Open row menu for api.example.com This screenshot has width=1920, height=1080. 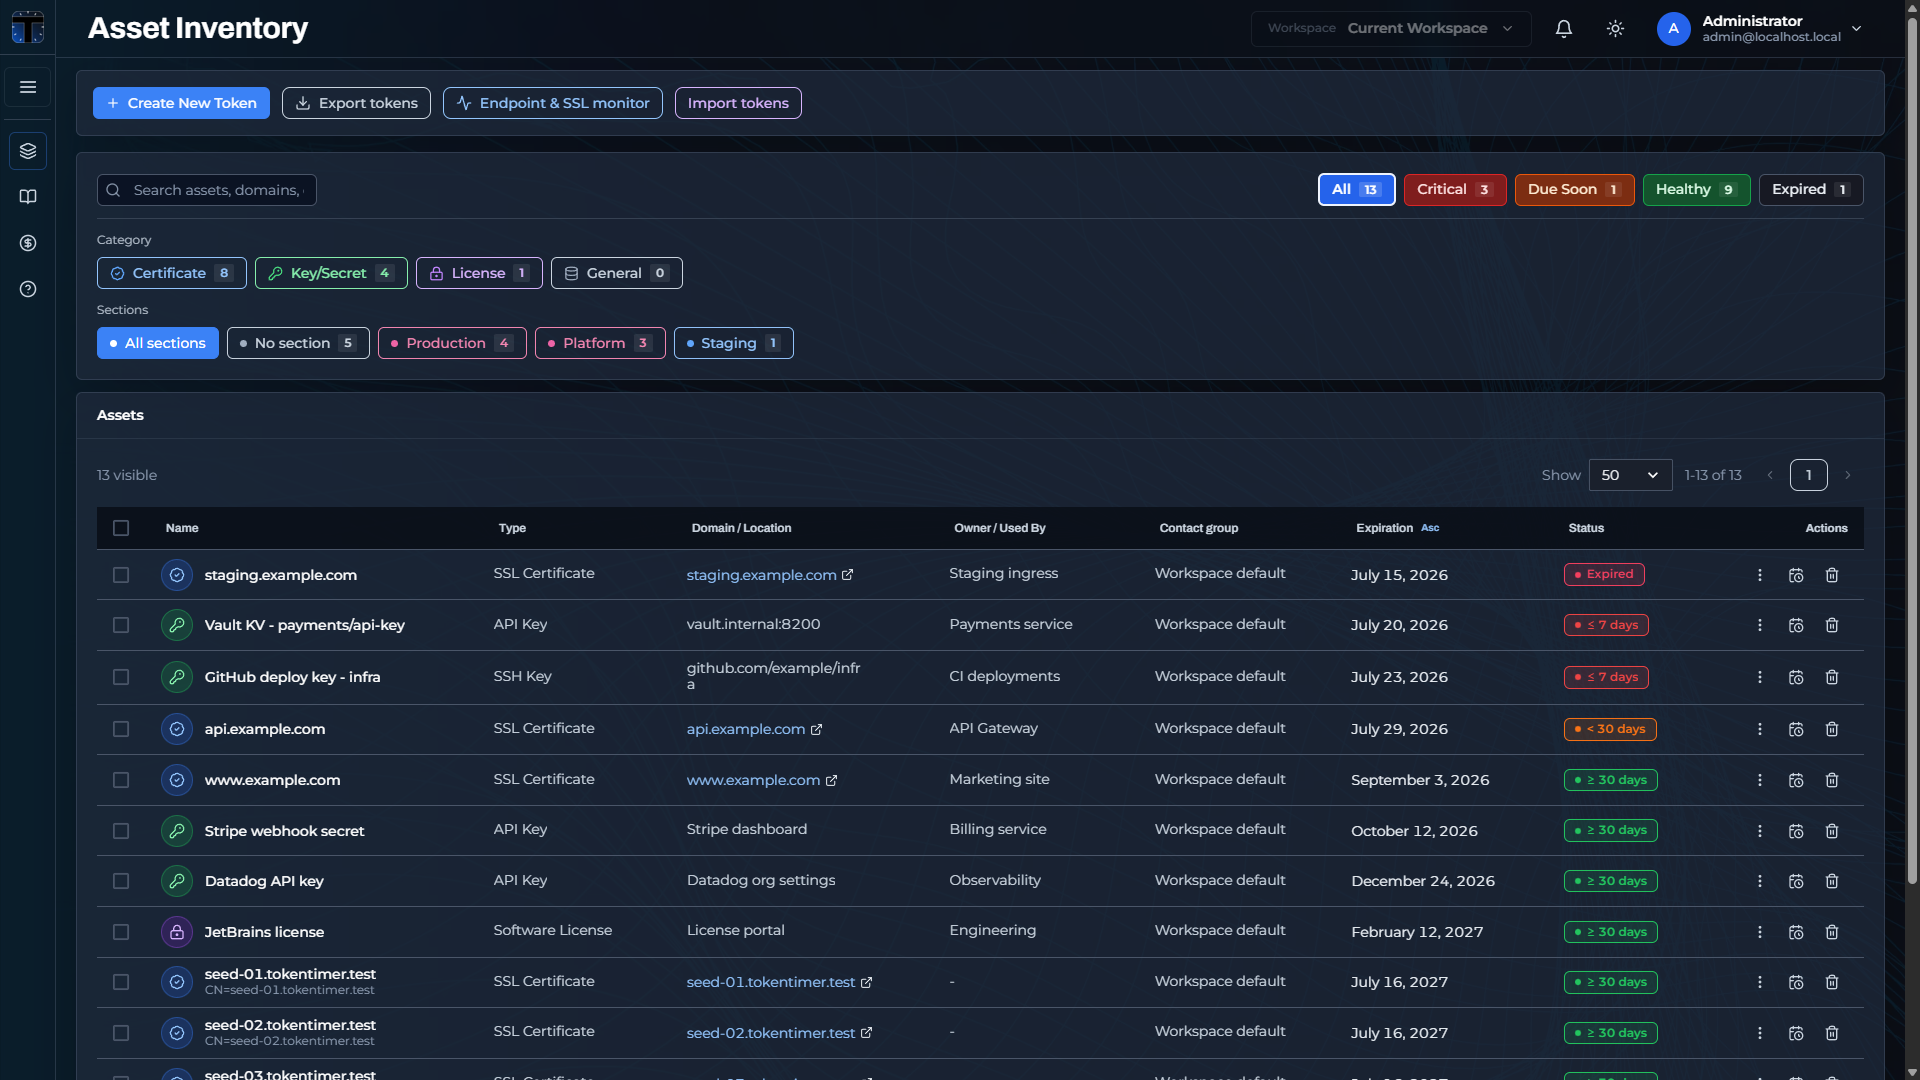1760,729
